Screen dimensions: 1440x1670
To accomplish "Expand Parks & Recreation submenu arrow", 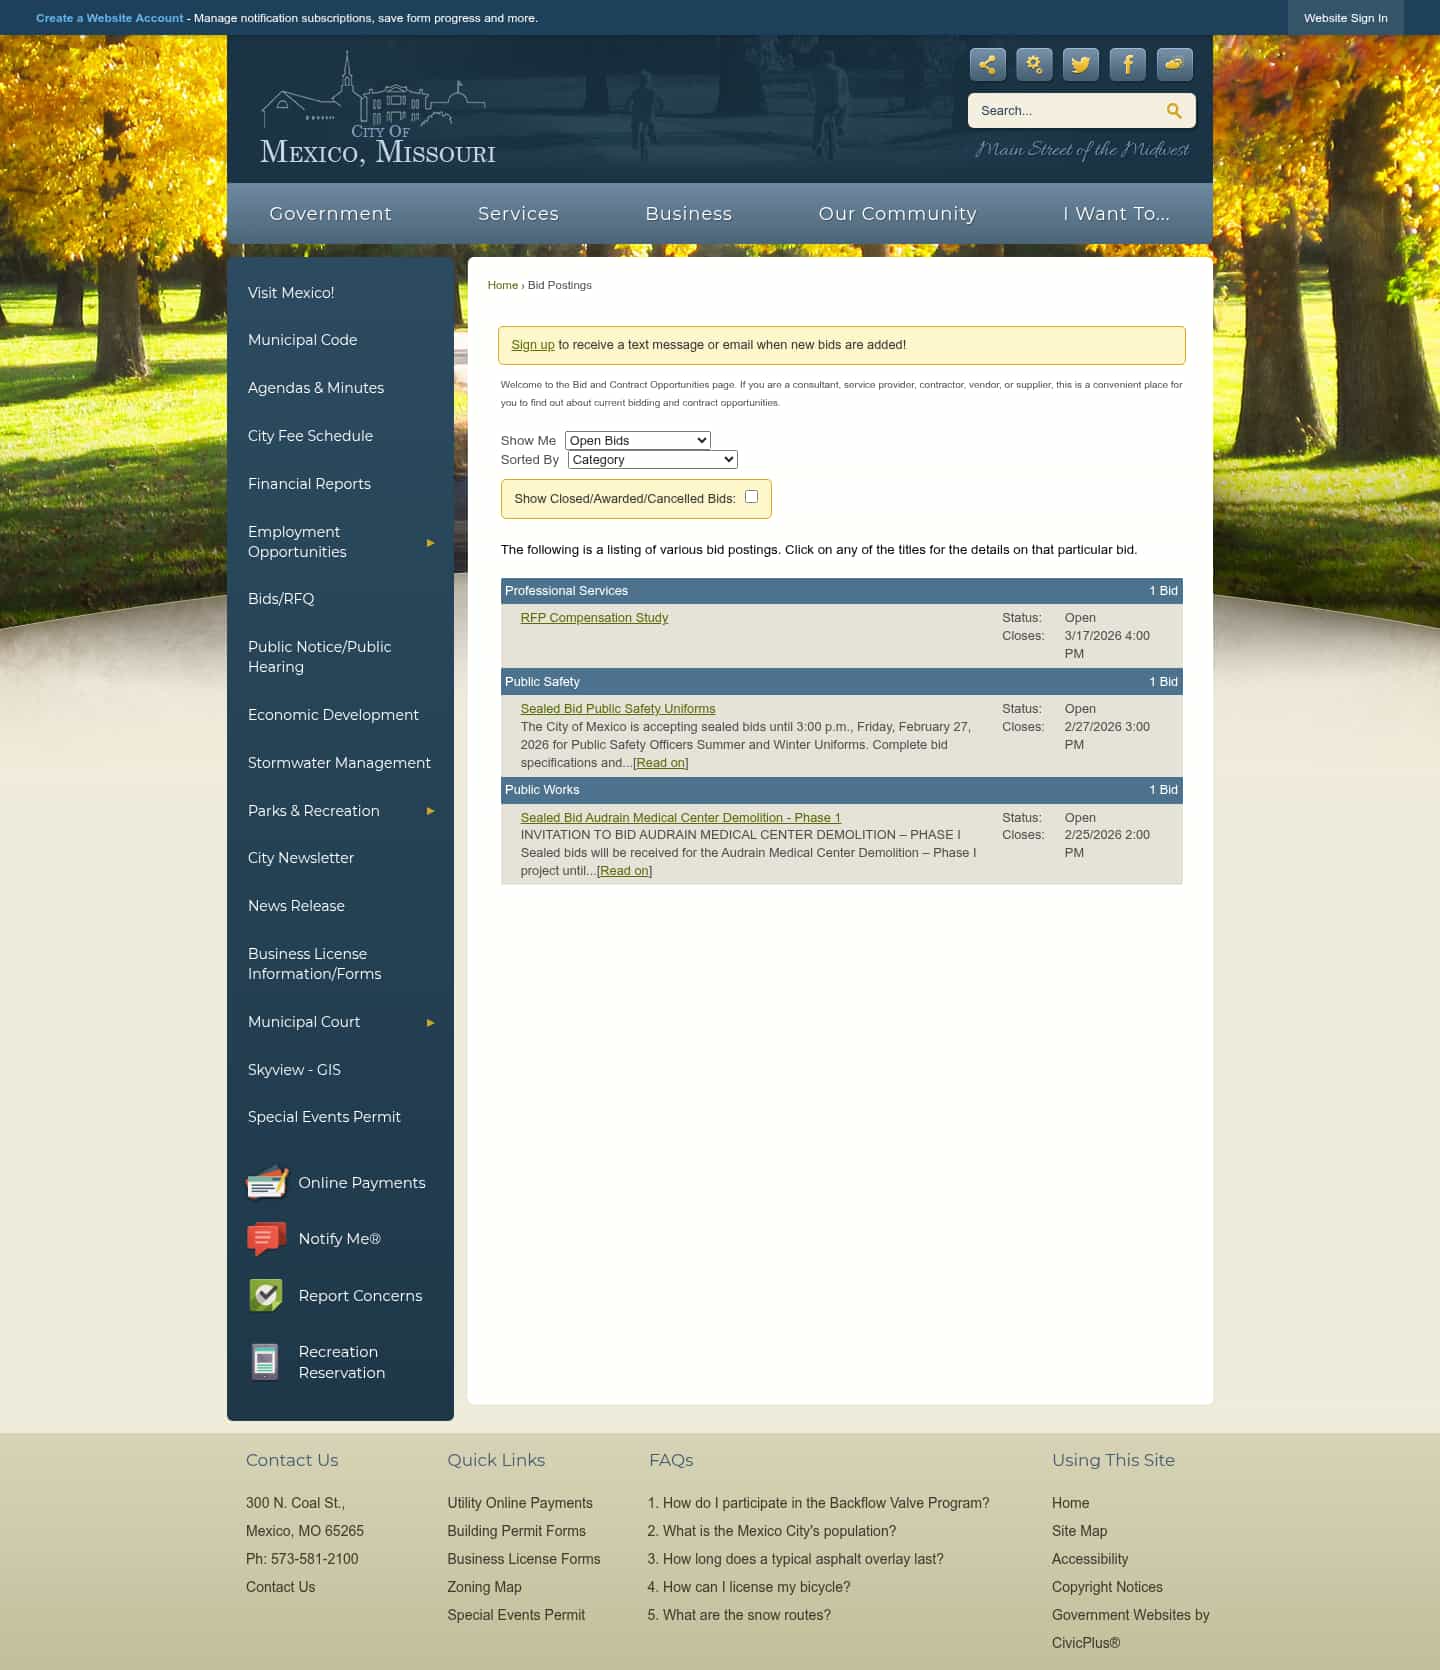I will point(431,811).
